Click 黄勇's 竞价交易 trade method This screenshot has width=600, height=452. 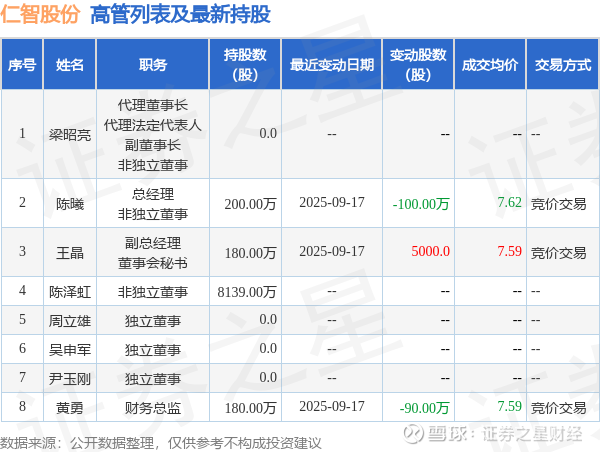(558, 408)
